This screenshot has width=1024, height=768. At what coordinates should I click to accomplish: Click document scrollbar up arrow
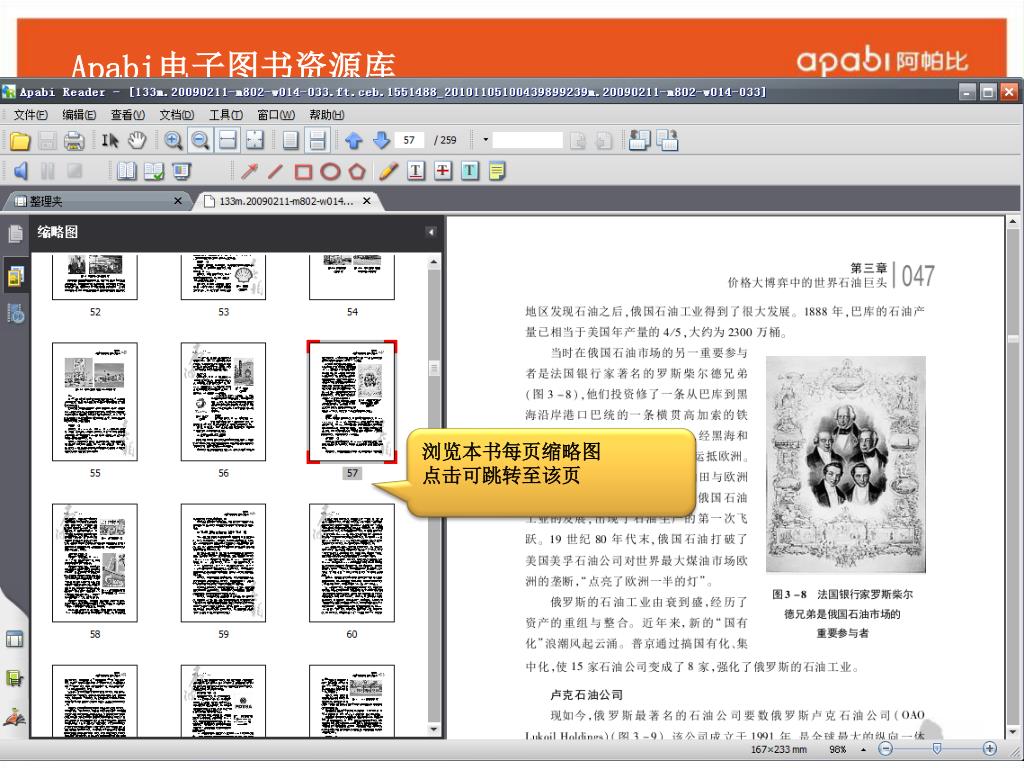click(1013, 222)
